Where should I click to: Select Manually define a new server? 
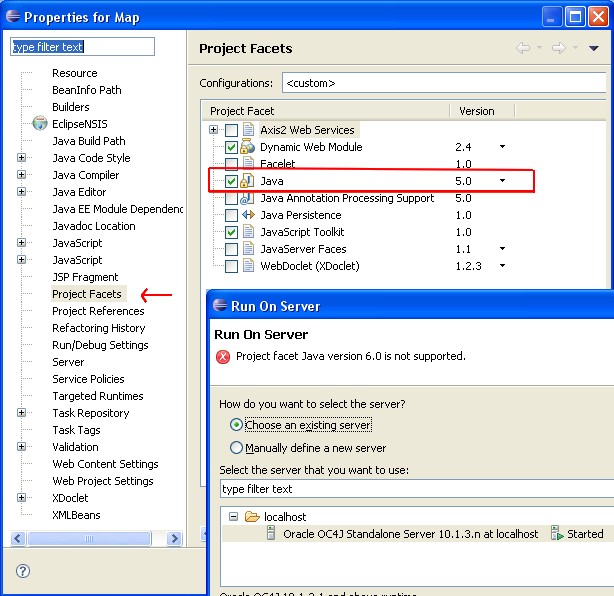[236, 448]
